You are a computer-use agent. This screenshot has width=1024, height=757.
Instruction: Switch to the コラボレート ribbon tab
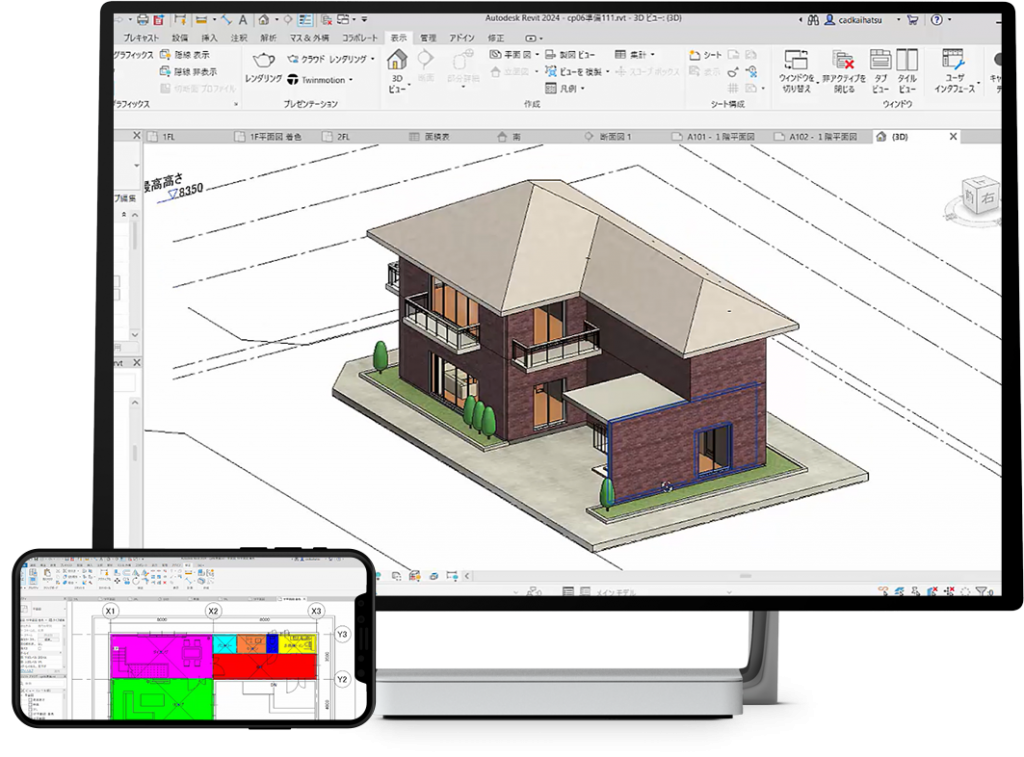(360, 38)
